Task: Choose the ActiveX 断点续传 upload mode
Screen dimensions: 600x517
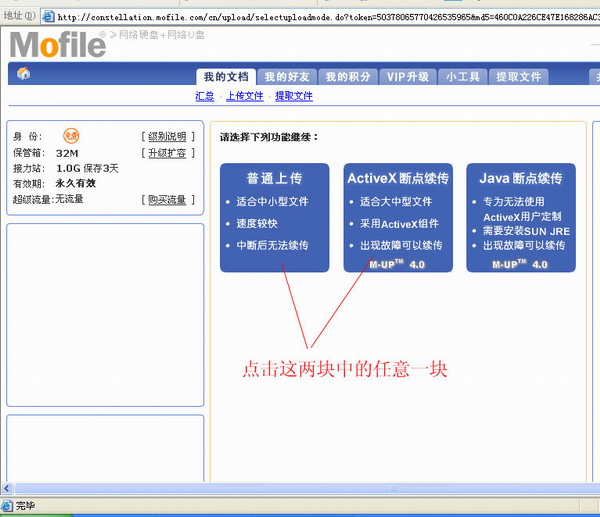Action: click(398, 217)
